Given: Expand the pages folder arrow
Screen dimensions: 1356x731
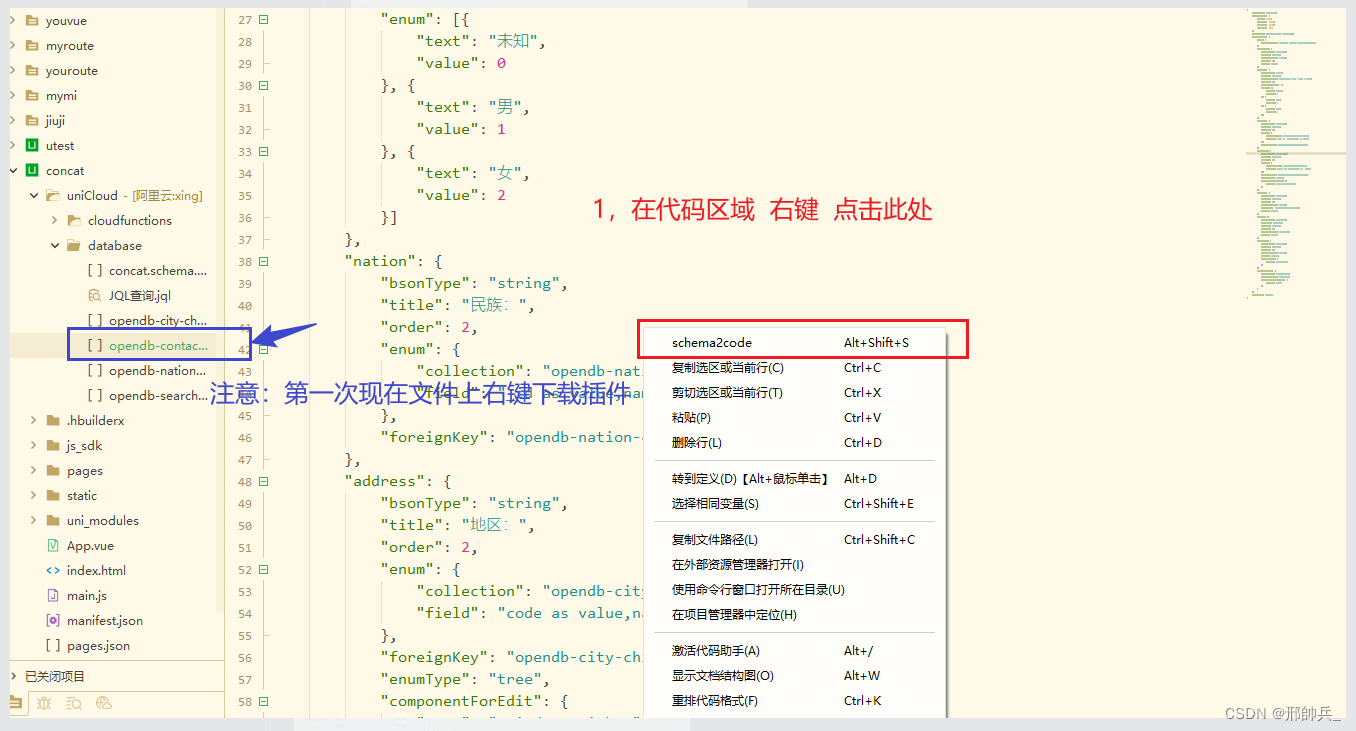Looking at the screenshot, I should click(x=34, y=471).
